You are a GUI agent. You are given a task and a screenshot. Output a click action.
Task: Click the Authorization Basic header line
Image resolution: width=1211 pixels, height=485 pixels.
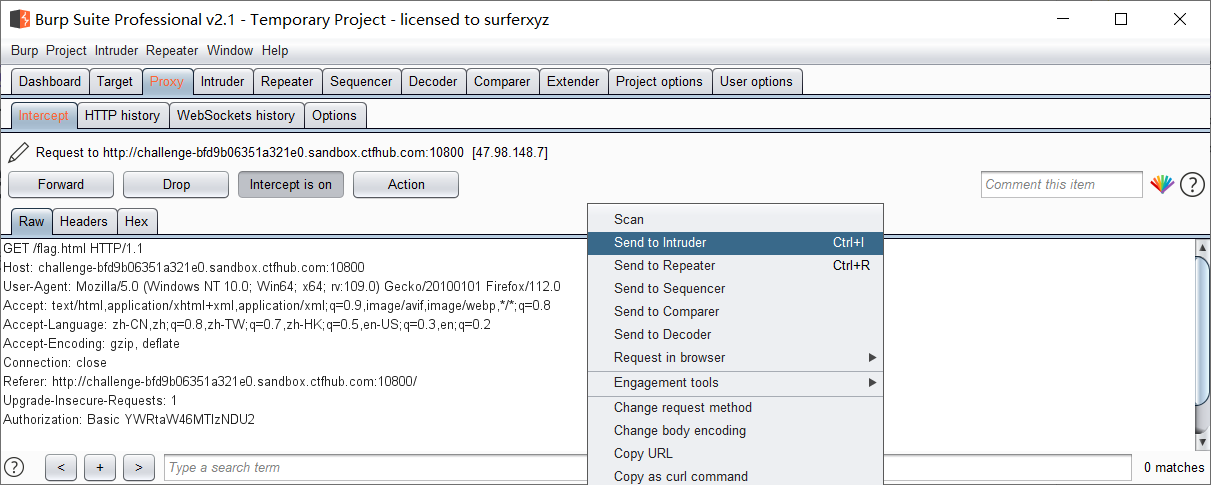click(129, 420)
